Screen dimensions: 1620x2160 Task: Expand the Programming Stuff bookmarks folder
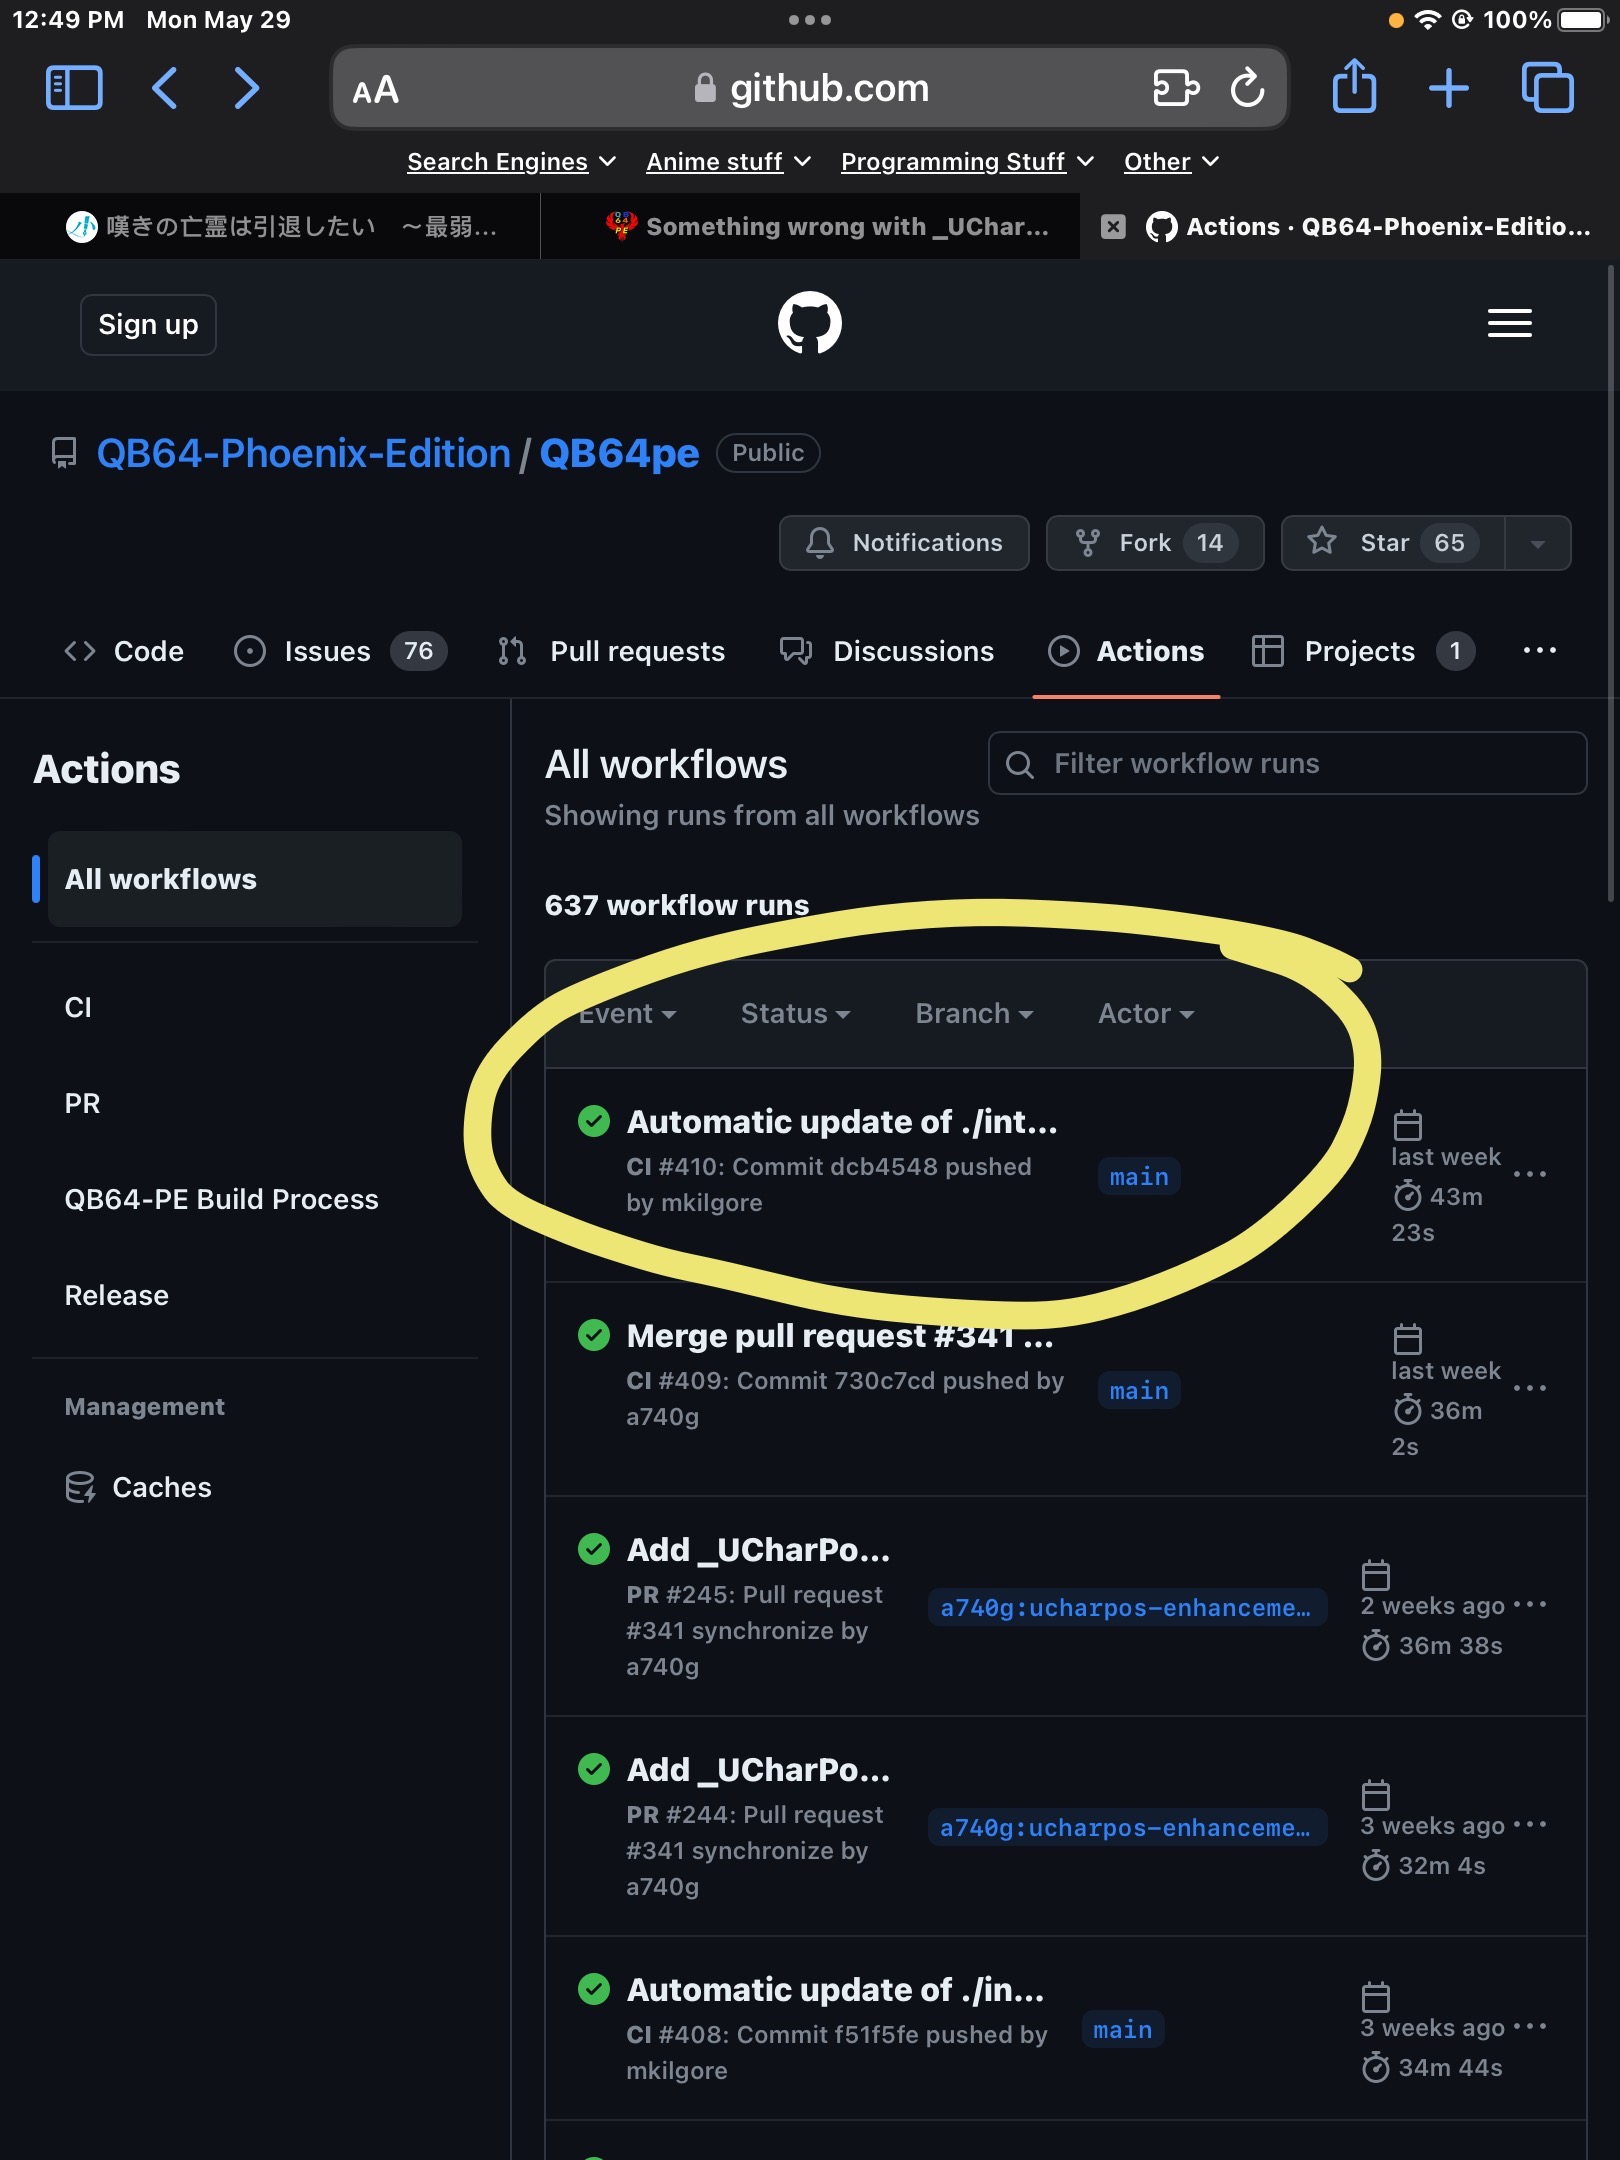coord(967,162)
